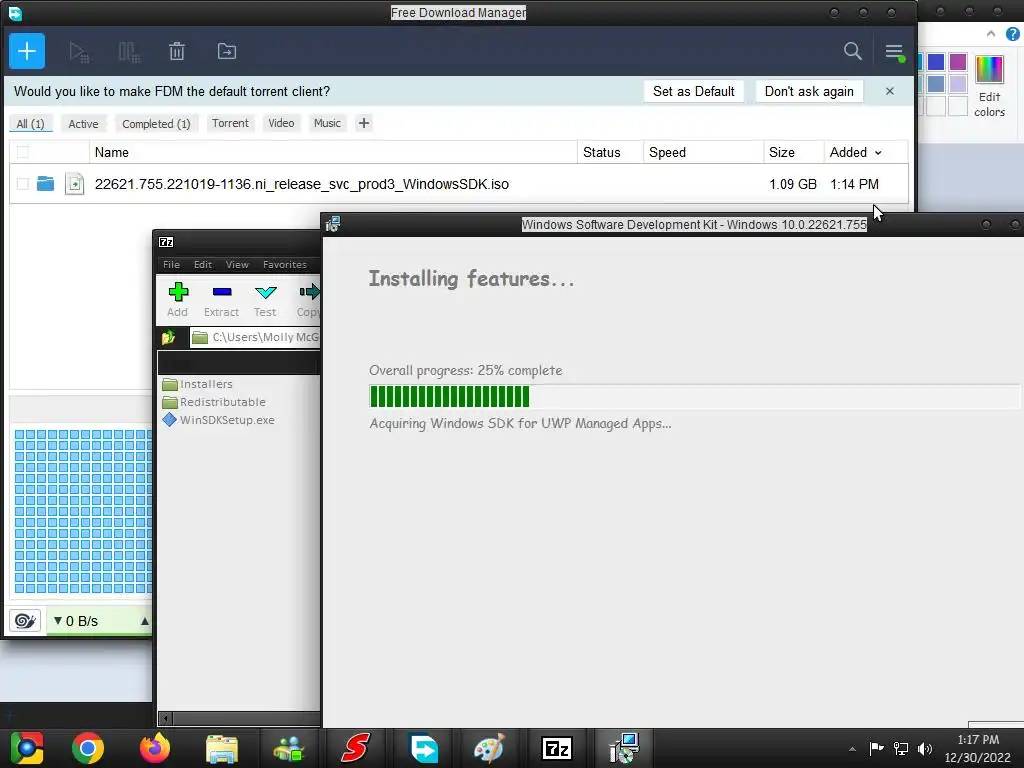Select the WindowsSDK.iso download name
The image size is (1024, 768).
coord(302,184)
